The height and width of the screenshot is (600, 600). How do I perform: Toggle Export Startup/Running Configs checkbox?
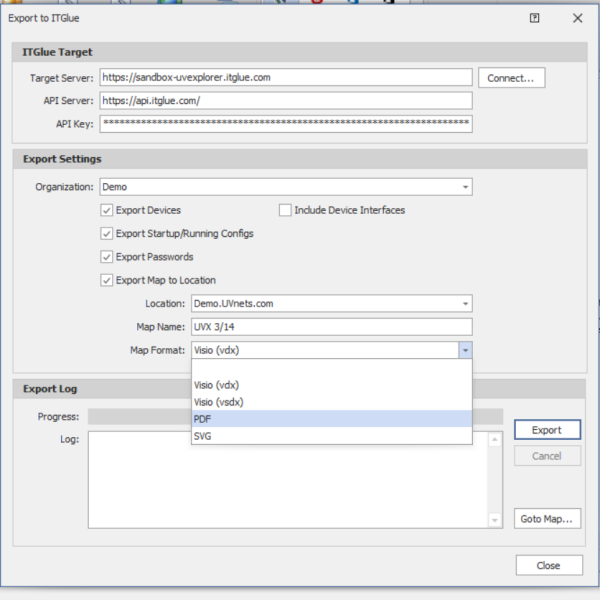click(107, 233)
